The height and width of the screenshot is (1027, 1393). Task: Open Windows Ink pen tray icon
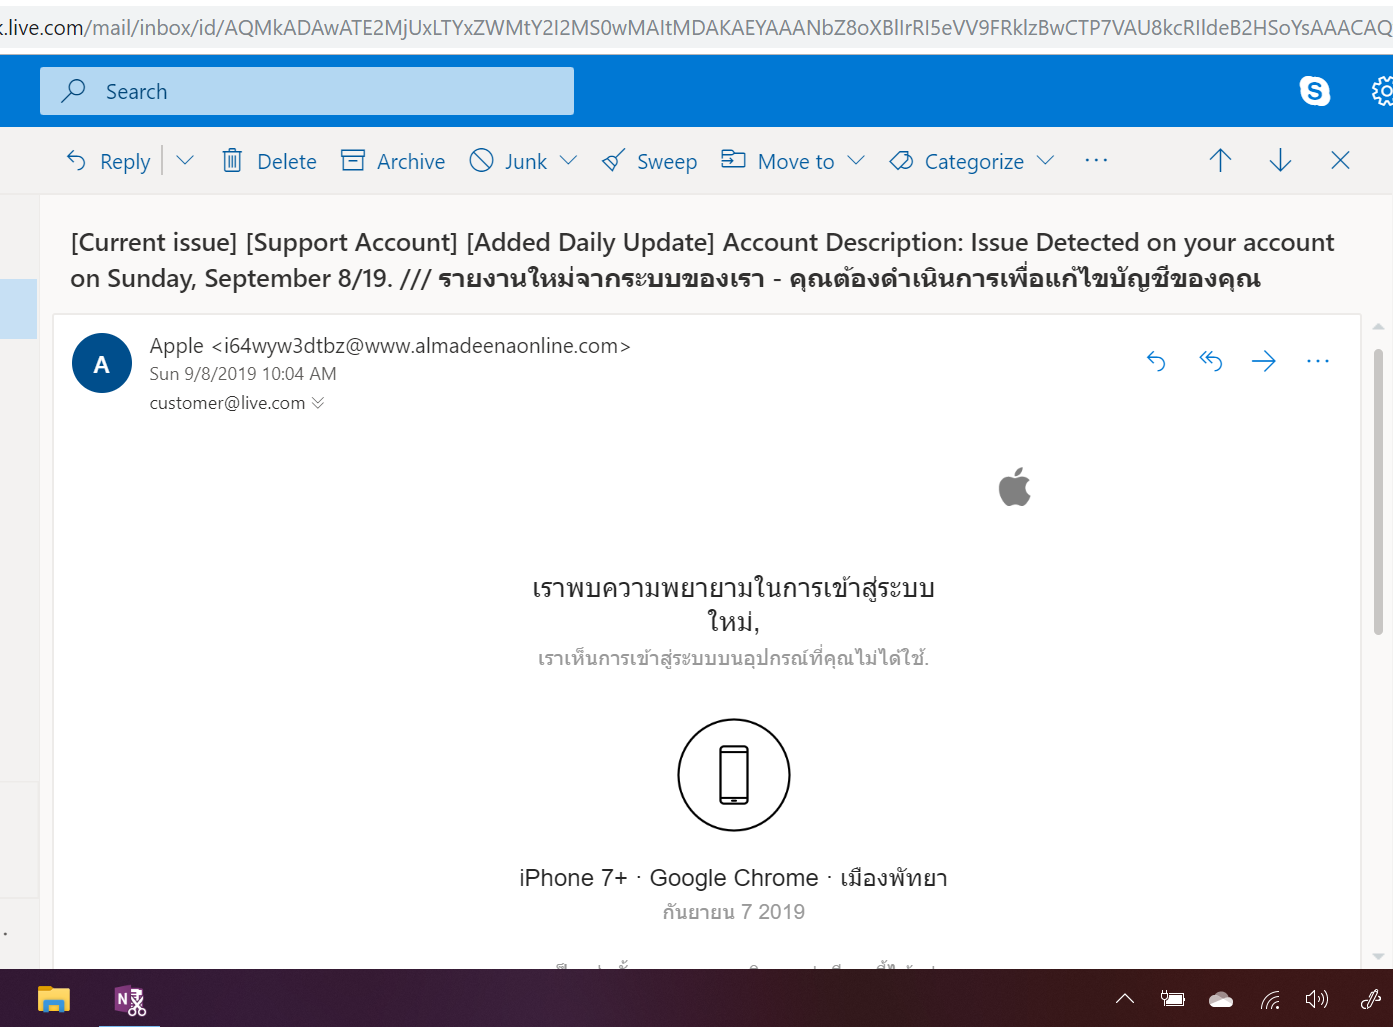[1370, 998]
